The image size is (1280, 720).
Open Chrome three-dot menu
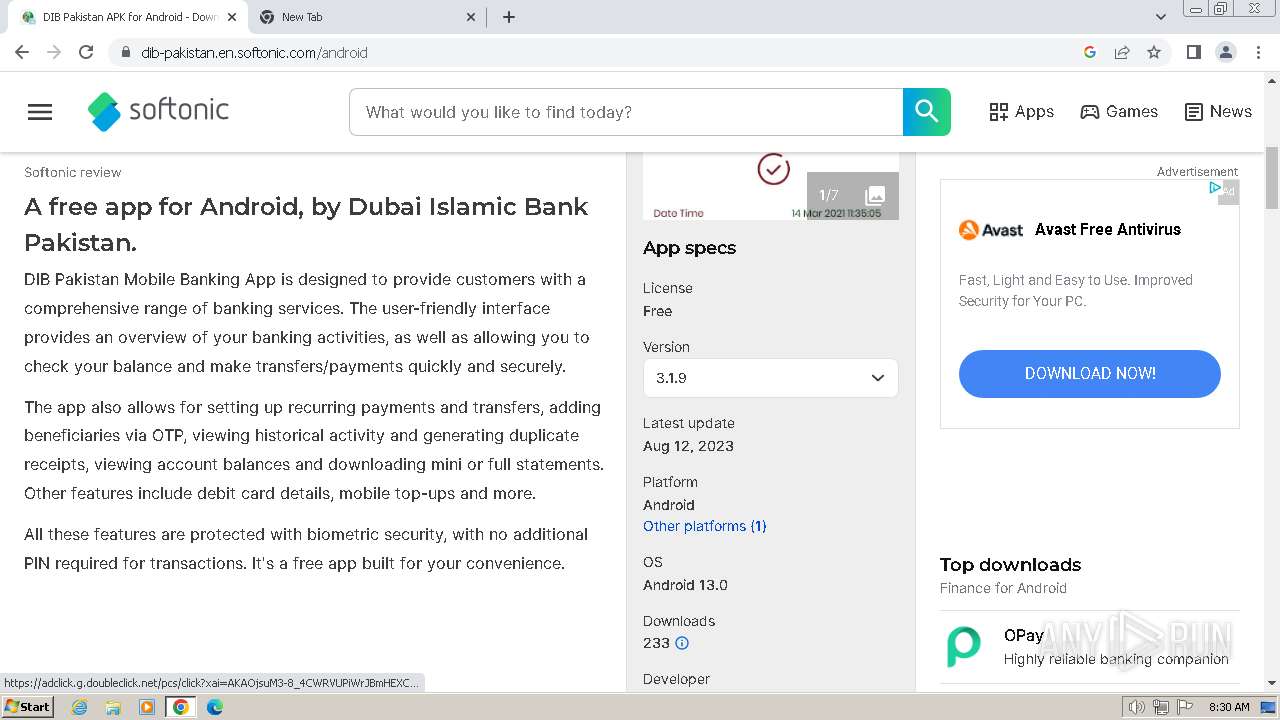(x=1258, y=52)
